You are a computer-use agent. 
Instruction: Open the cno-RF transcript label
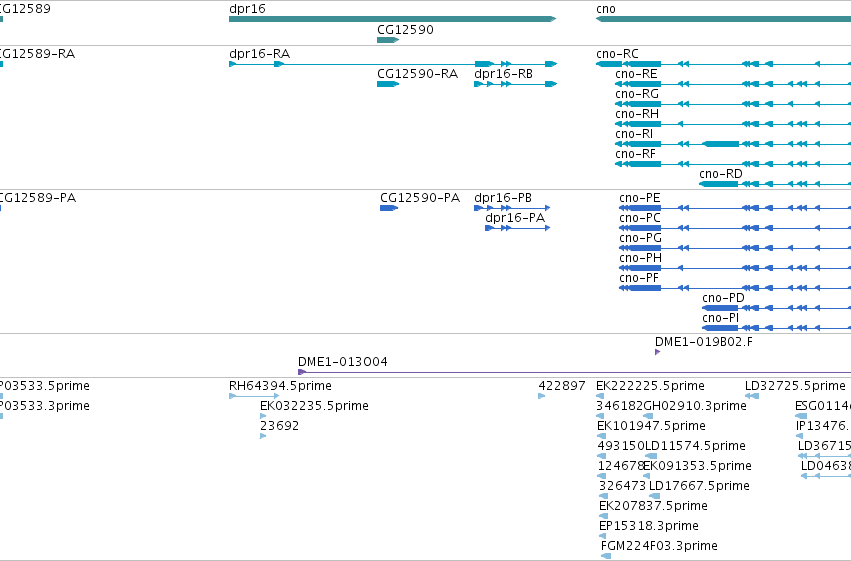(x=636, y=154)
